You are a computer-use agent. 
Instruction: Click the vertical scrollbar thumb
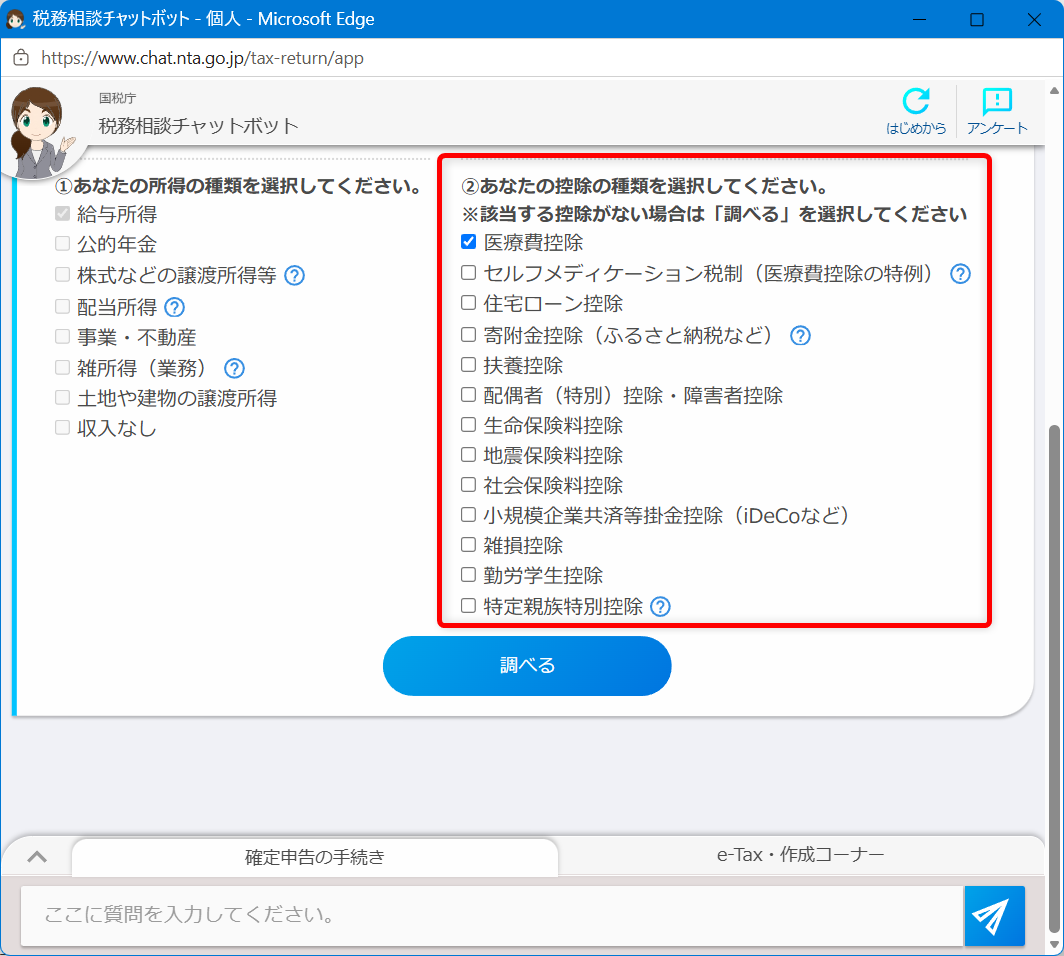pyautogui.click(x=1054, y=678)
